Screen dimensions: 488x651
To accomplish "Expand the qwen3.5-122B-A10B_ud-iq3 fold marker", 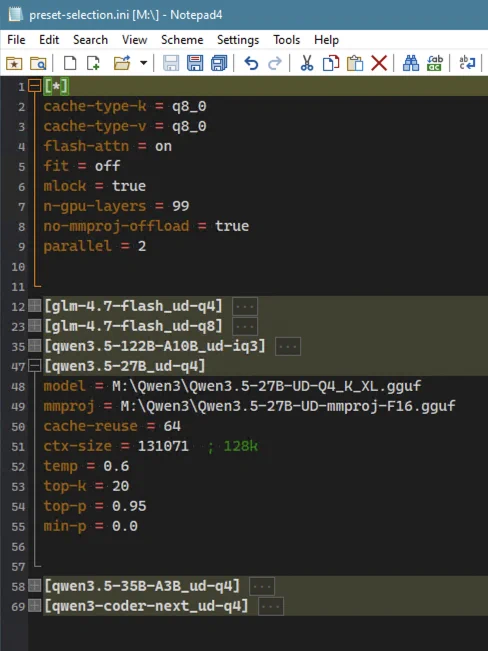I will point(34,346).
